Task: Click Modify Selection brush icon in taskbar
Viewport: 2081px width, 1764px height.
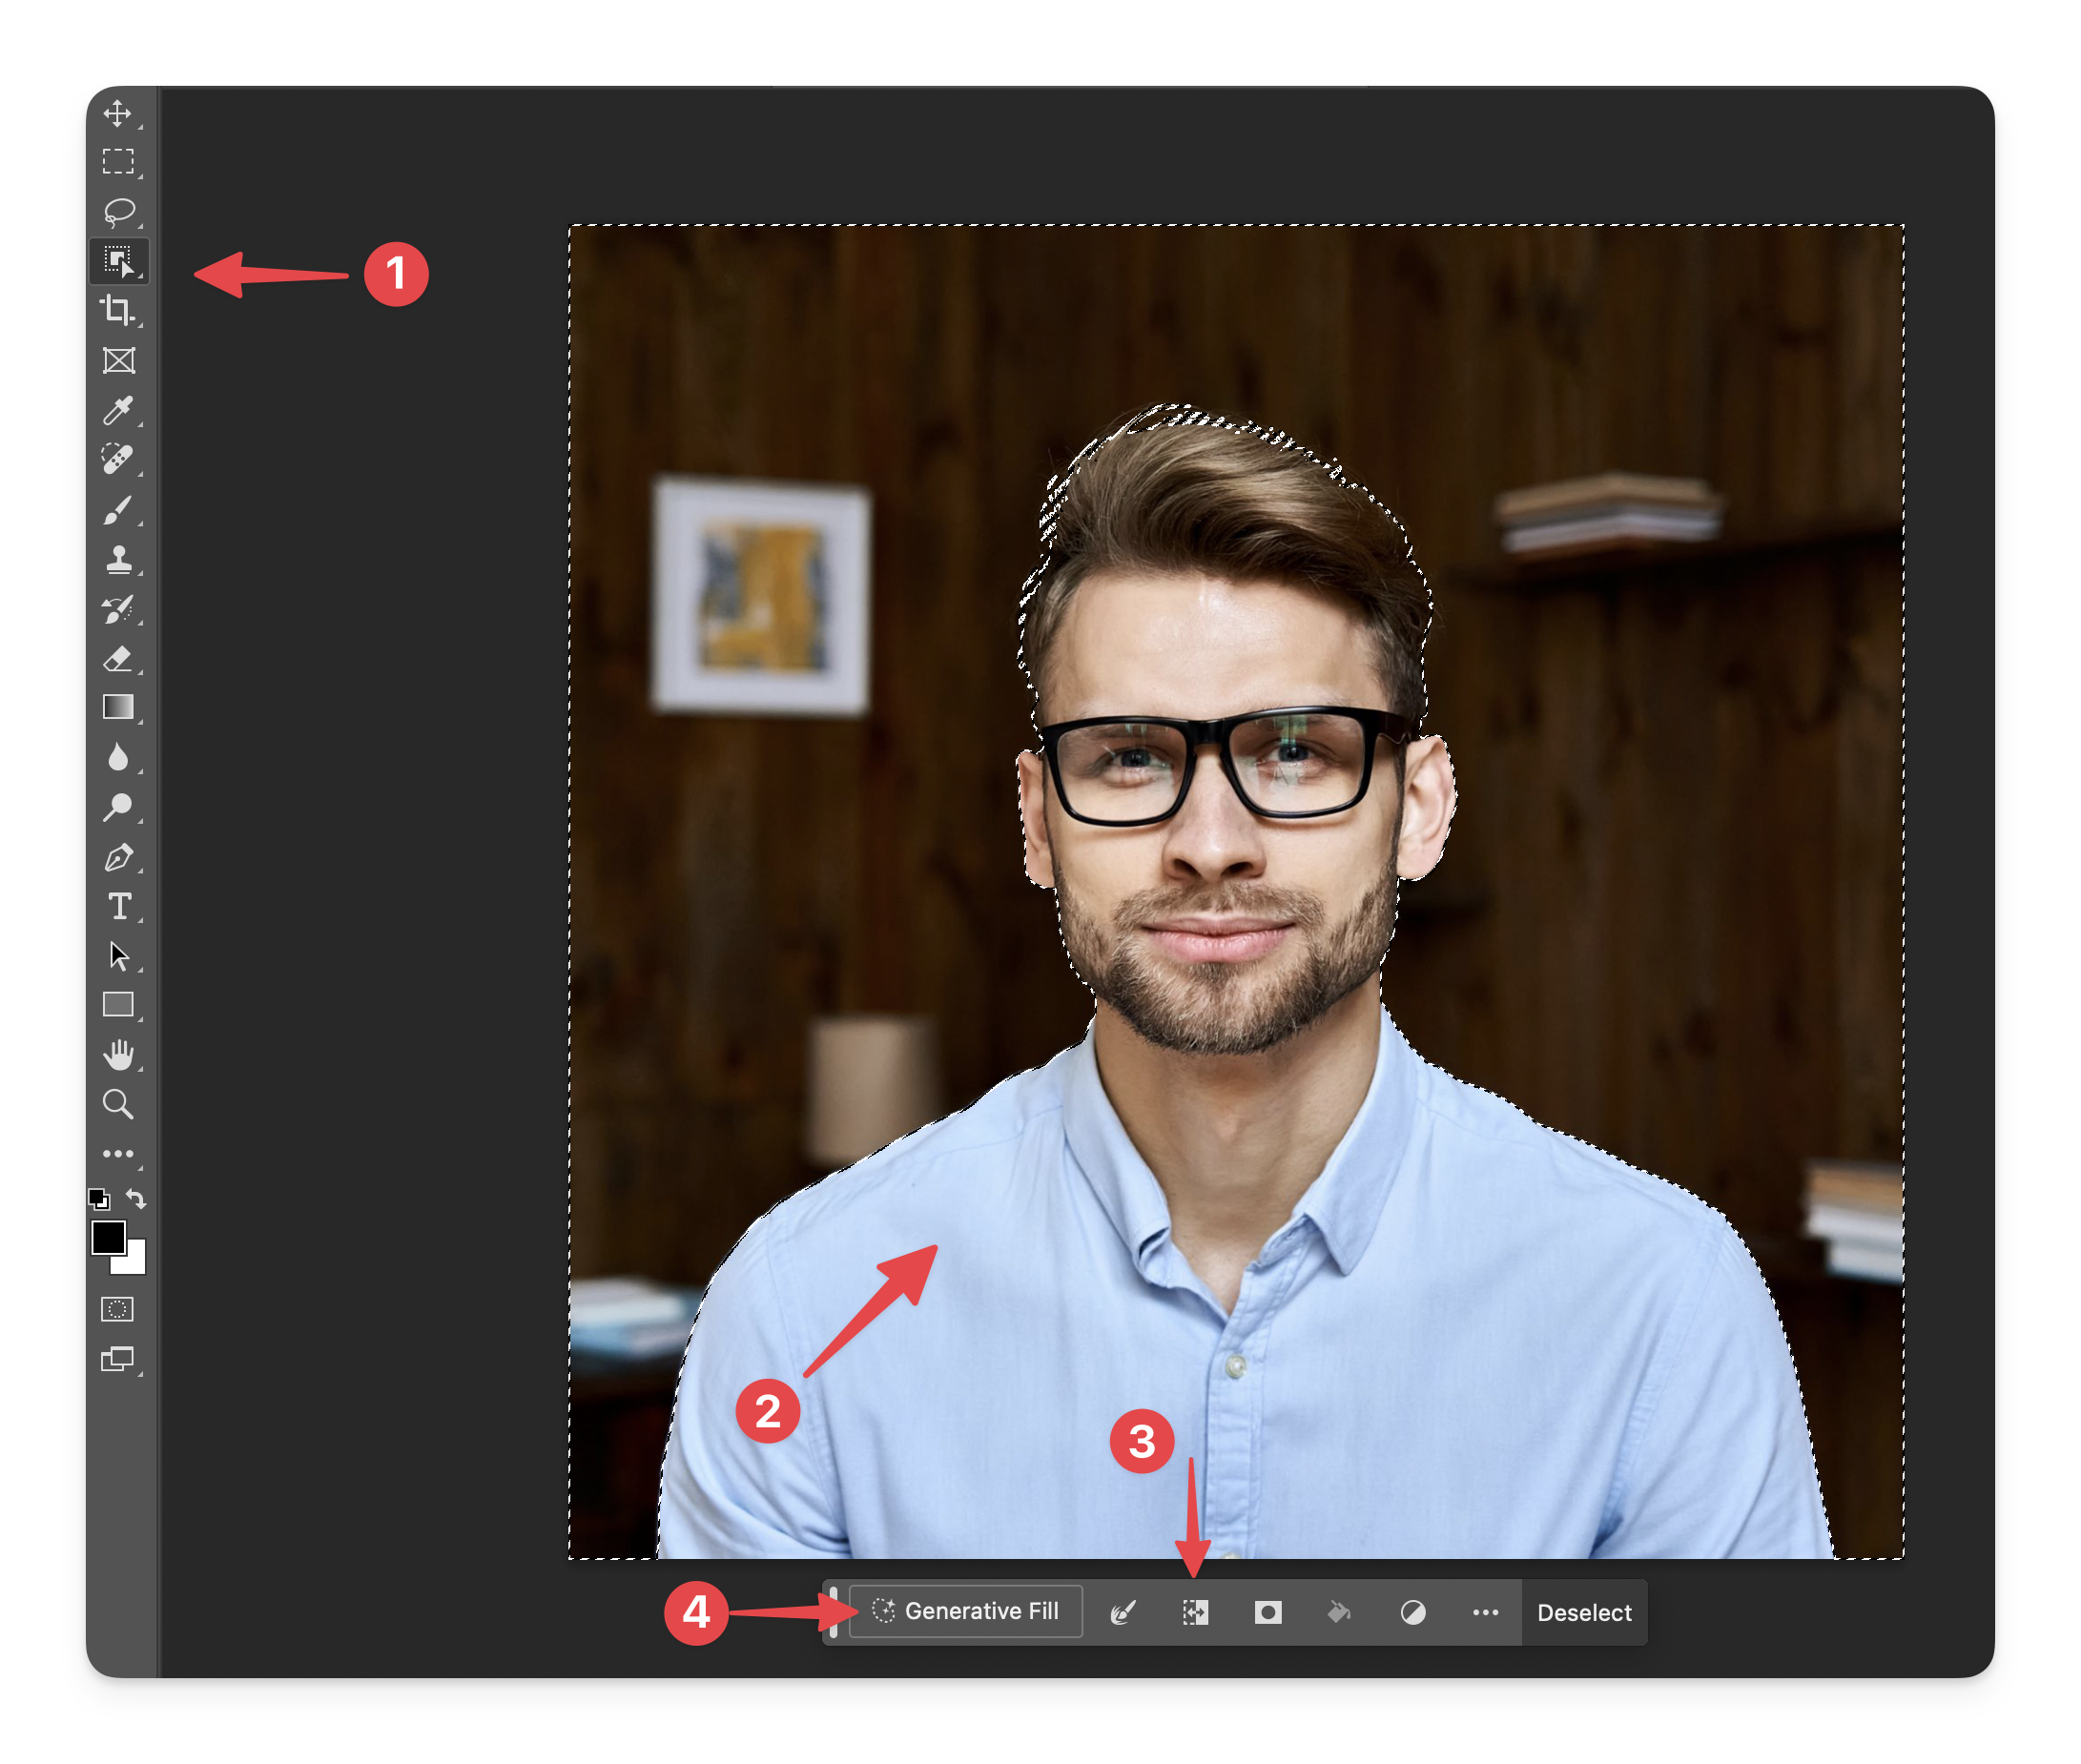Action: pyautogui.click(x=1123, y=1612)
